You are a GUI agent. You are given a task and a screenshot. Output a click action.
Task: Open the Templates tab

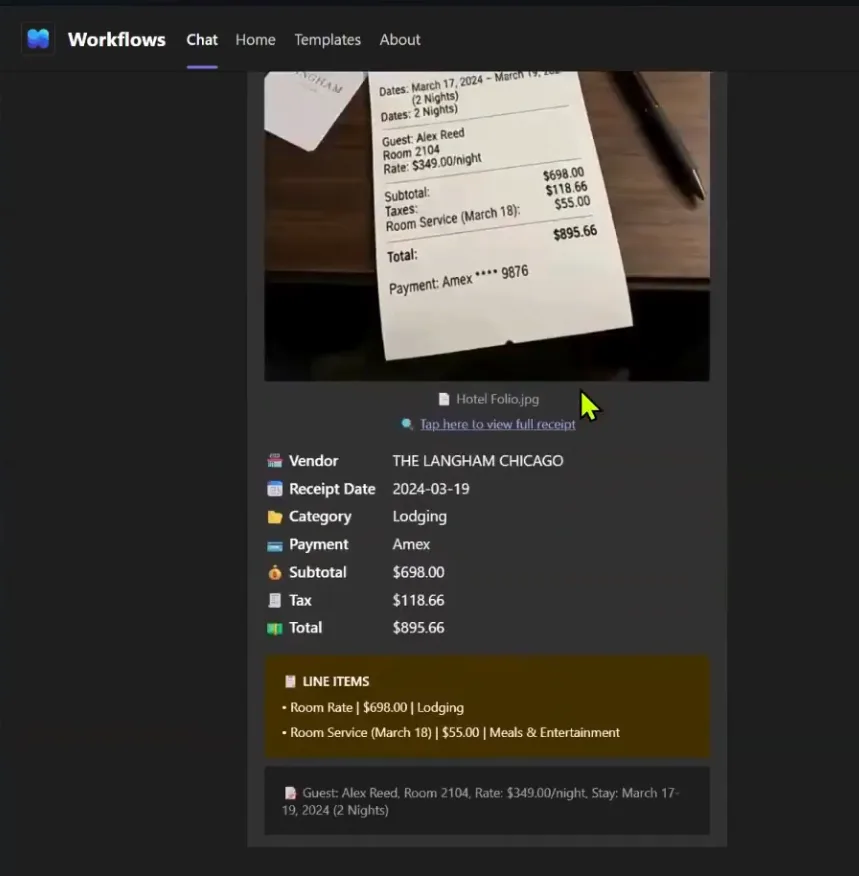[327, 40]
